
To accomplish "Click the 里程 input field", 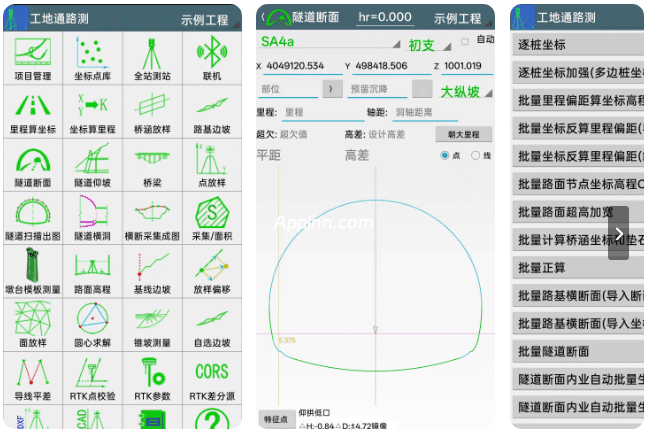I will click(323, 113).
